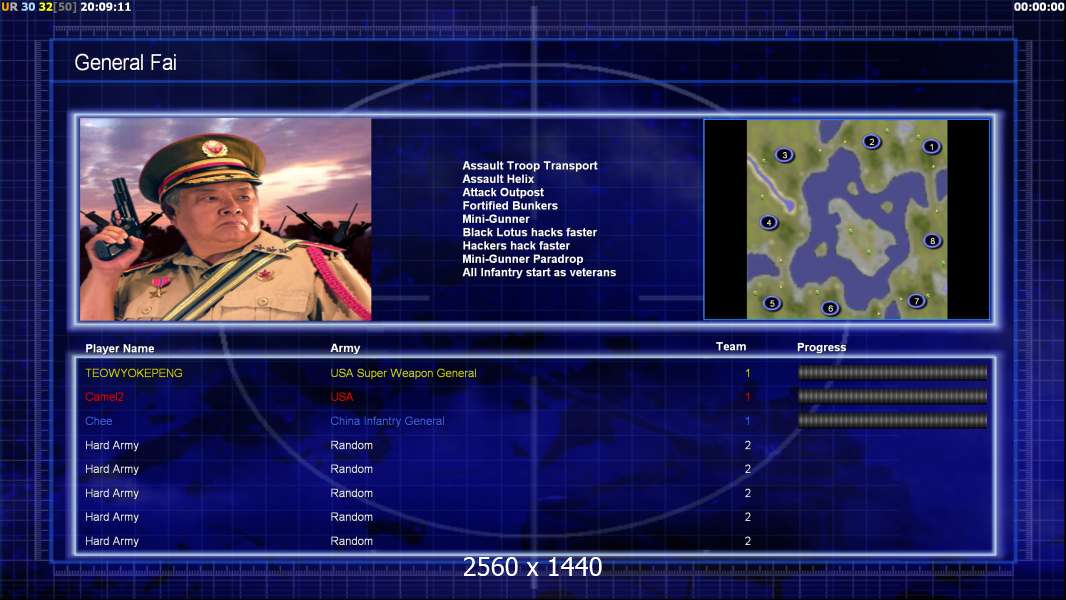This screenshot has width=1066, height=600.
Task: Choose start position 7 on the map
Action: (x=916, y=300)
